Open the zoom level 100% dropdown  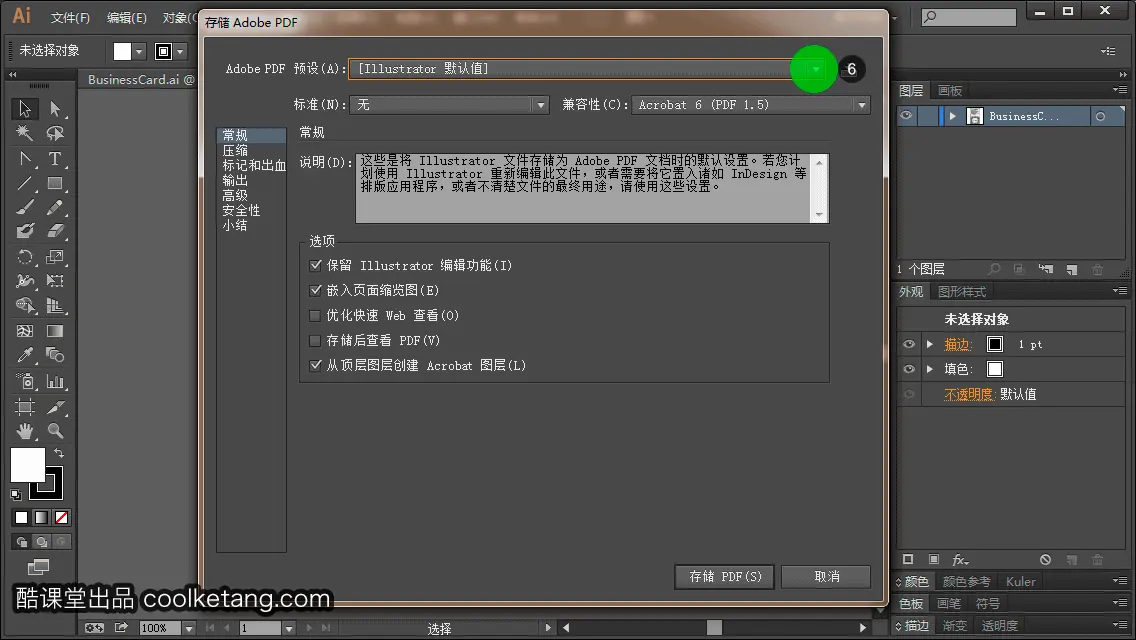click(x=189, y=628)
